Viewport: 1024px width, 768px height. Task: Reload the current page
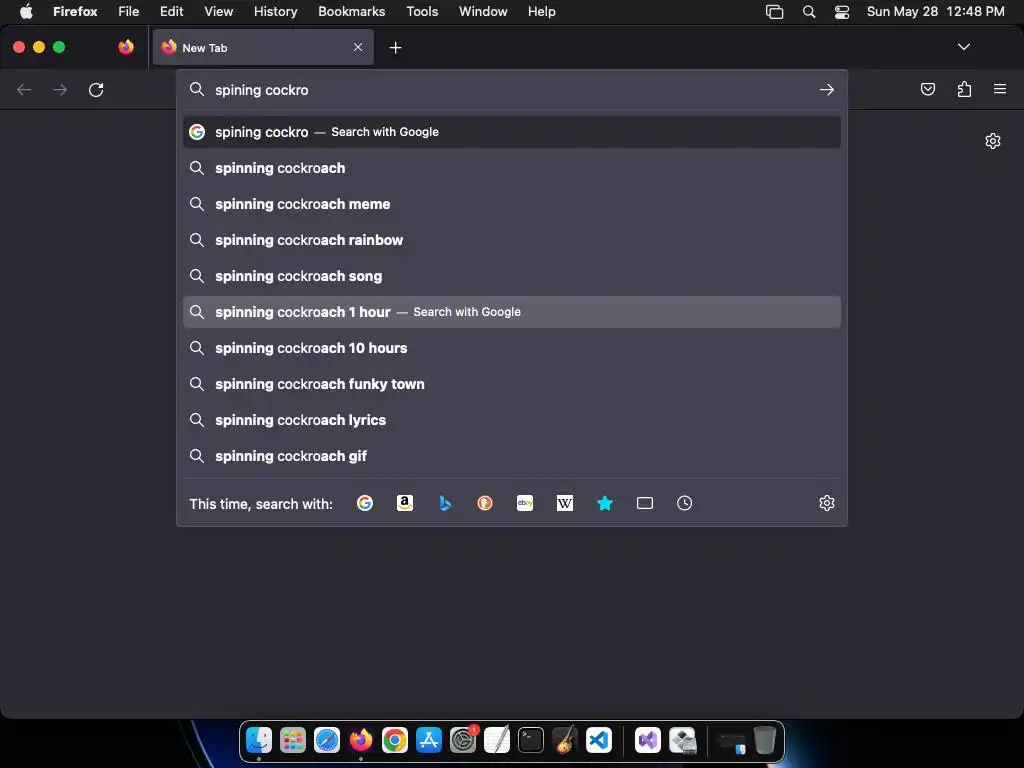pyautogui.click(x=96, y=89)
